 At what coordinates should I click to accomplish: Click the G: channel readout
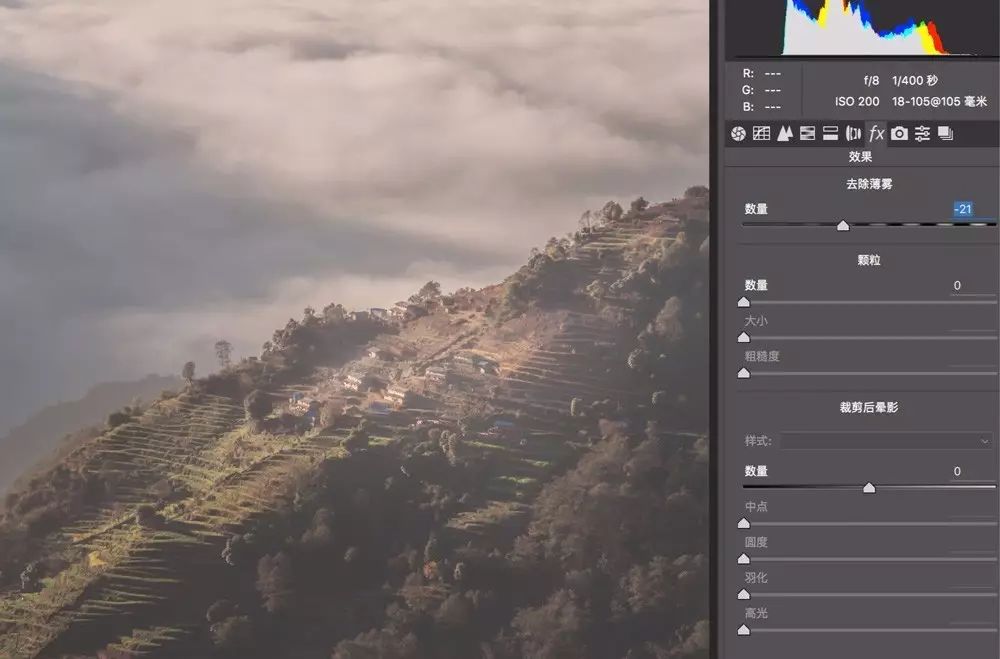pyautogui.click(x=761, y=90)
